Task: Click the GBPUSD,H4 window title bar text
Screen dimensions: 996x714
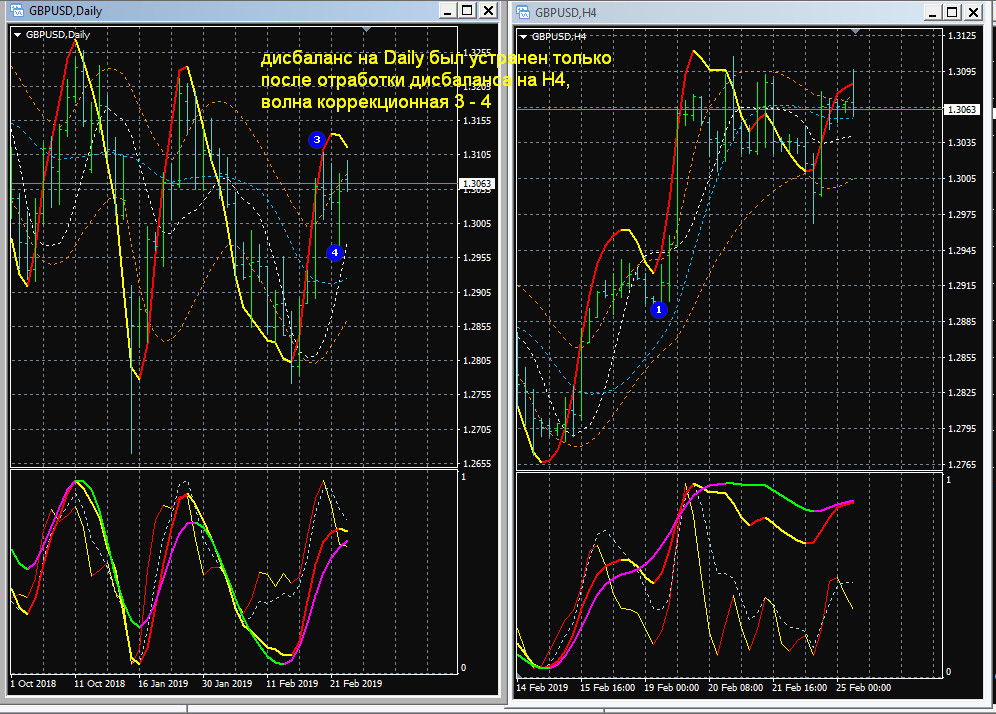Action: tap(565, 13)
